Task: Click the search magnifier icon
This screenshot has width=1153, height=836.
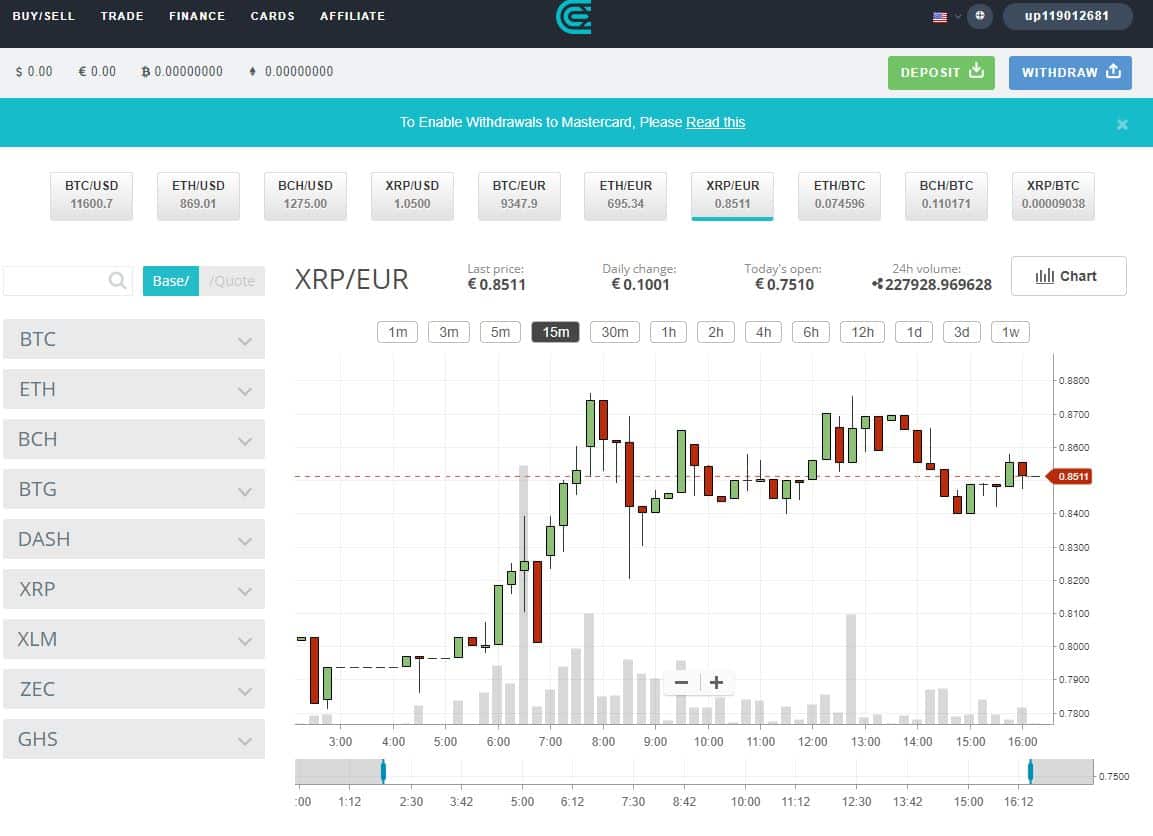Action: (117, 281)
